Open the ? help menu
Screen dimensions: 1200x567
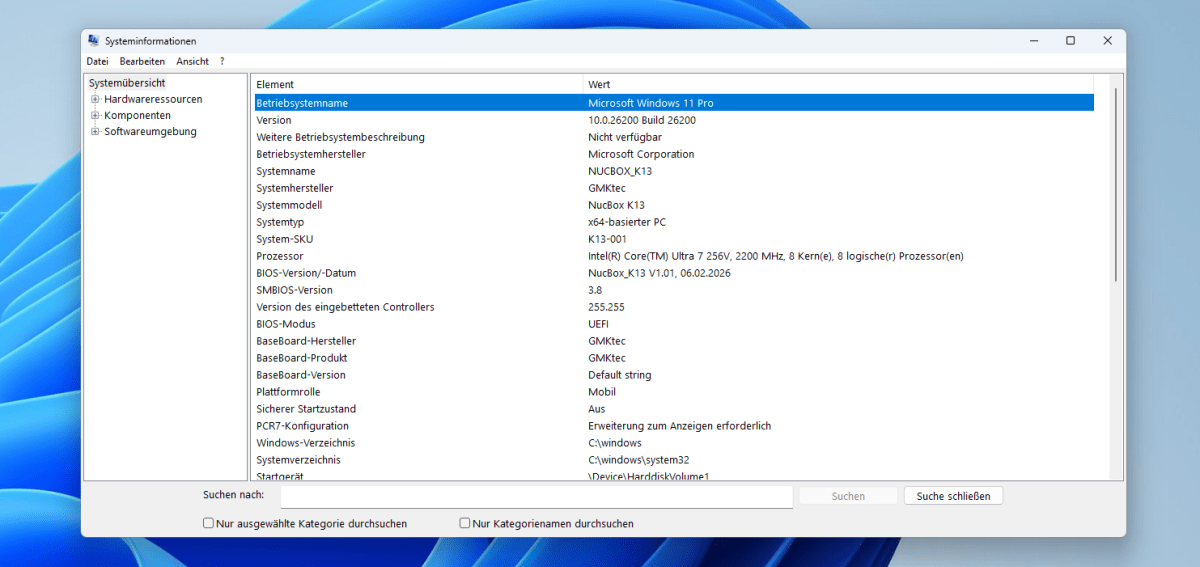(x=222, y=61)
